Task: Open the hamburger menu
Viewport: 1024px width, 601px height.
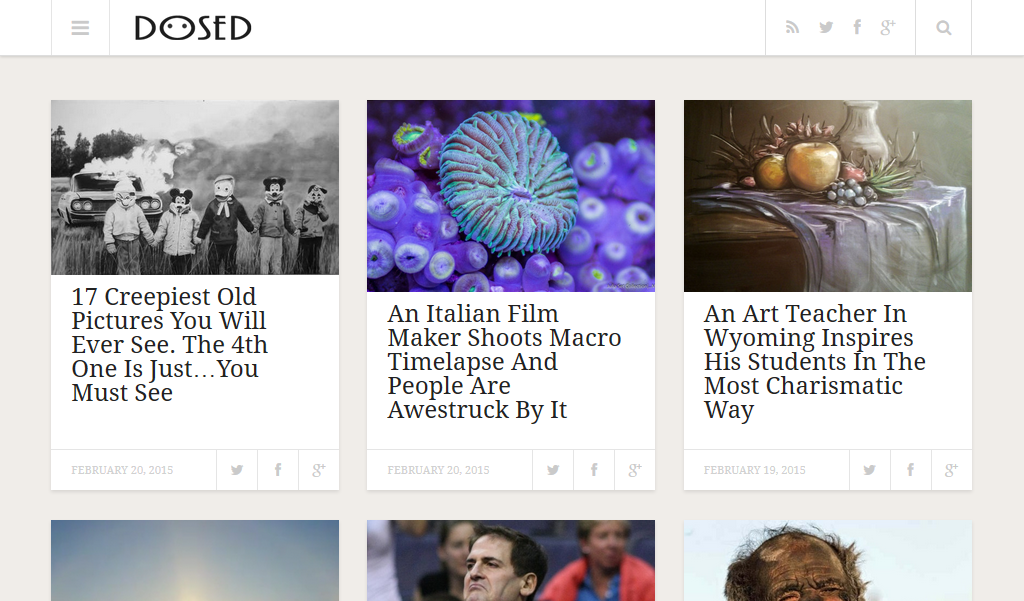Action: (x=80, y=28)
